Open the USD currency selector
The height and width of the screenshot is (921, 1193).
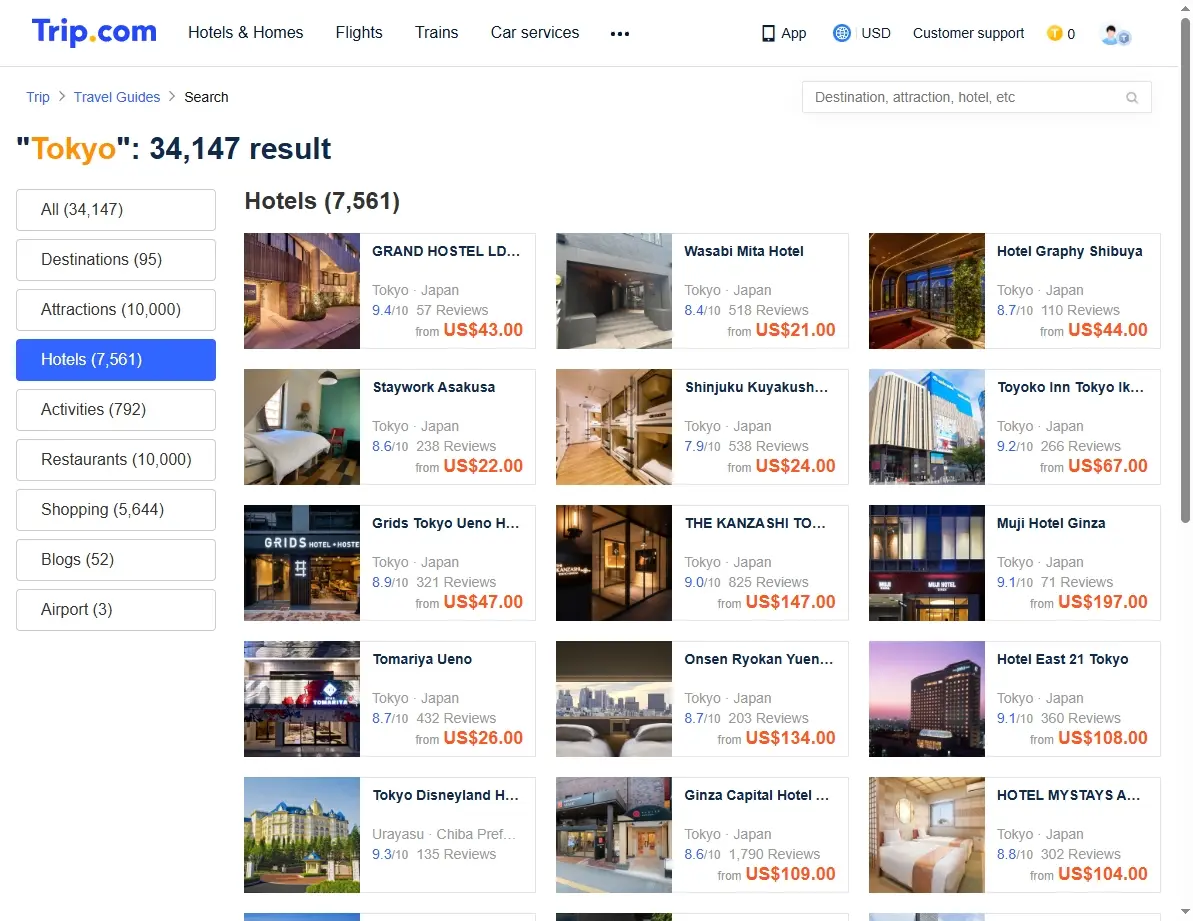pyautogui.click(x=876, y=33)
